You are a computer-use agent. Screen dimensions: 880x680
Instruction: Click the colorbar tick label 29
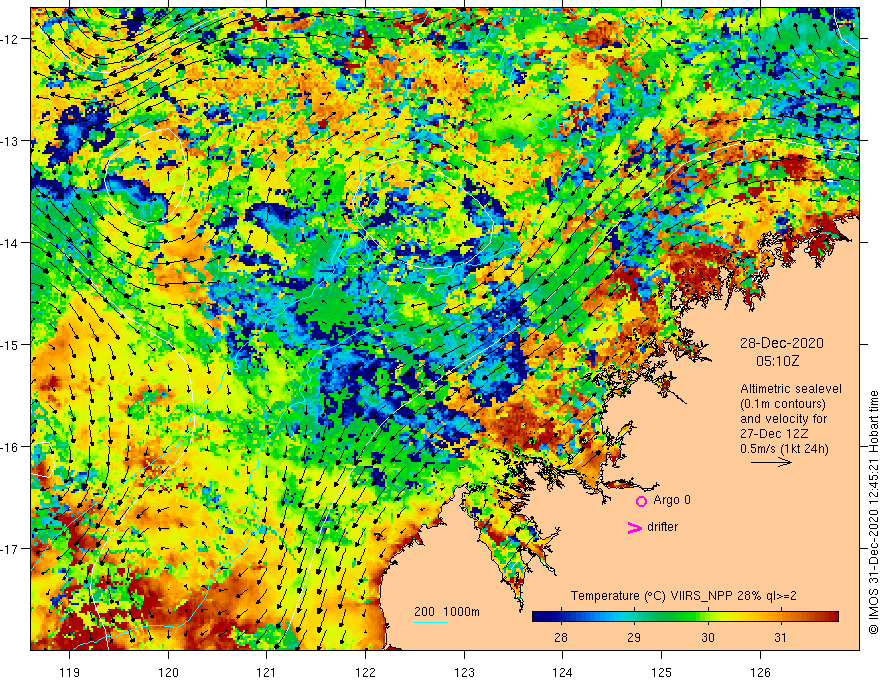click(x=634, y=637)
